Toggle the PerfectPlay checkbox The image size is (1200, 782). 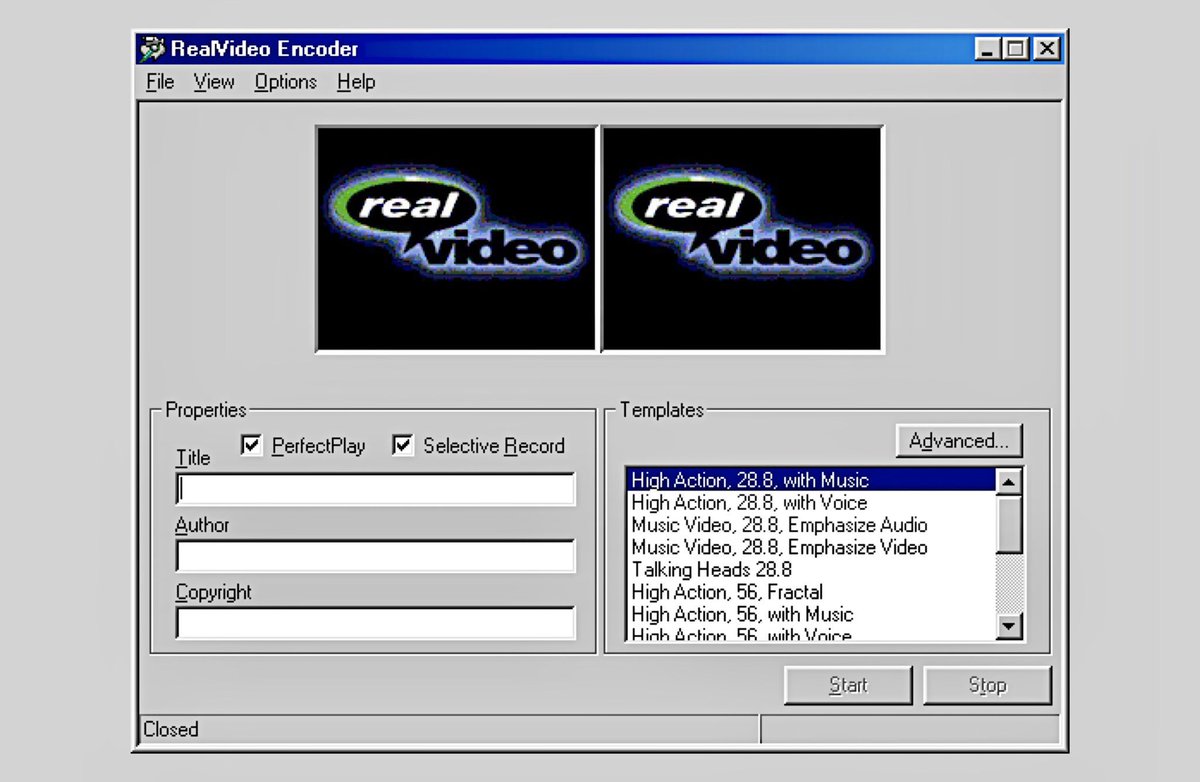[x=304, y=445]
